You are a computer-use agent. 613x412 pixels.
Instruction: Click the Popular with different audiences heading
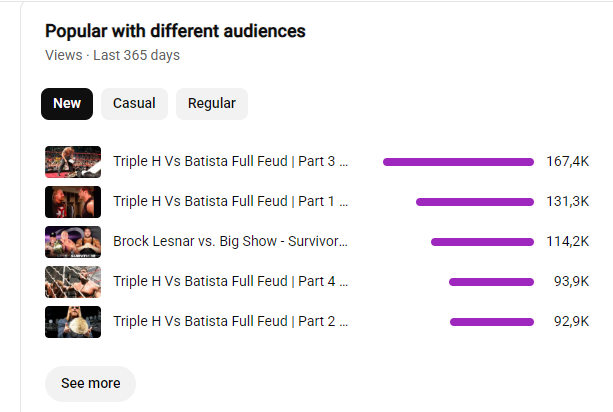(x=175, y=31)
